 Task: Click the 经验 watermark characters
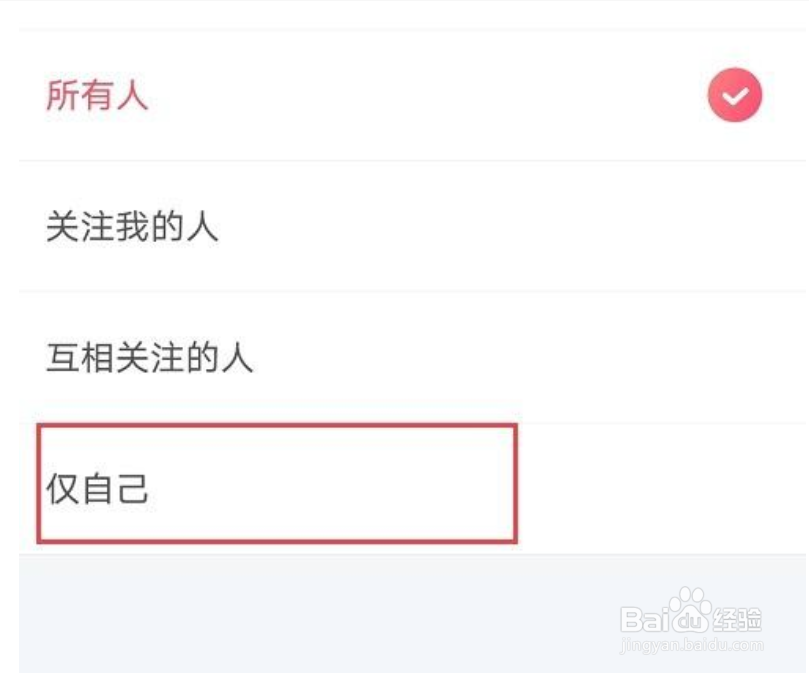(737, 620)
